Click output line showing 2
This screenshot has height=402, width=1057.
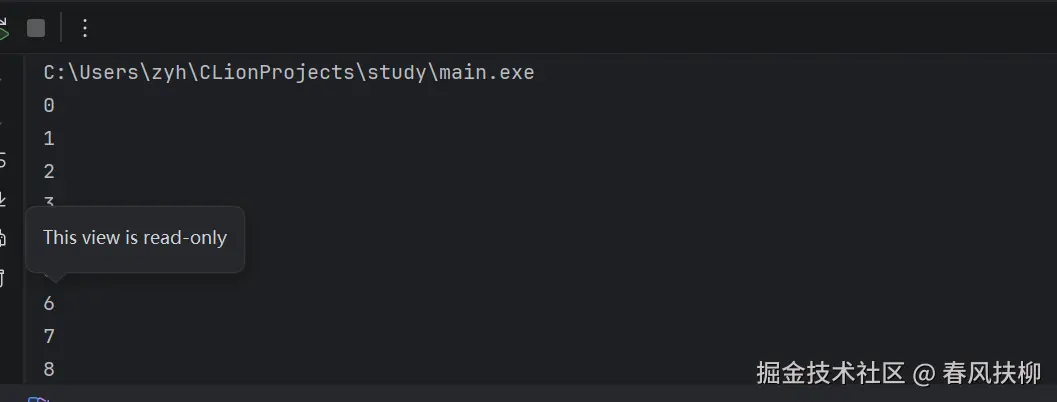pyautogui.click(x=49, y=171)
